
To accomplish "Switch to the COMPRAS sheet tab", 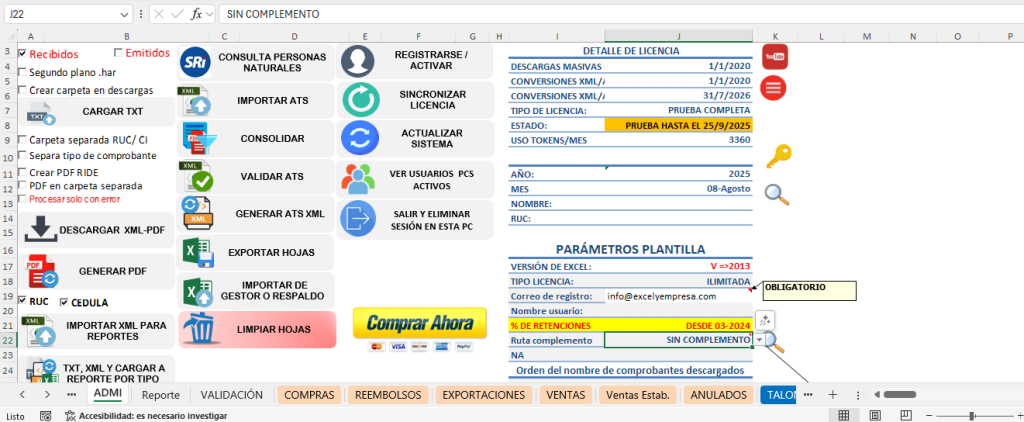I will 309,395.
